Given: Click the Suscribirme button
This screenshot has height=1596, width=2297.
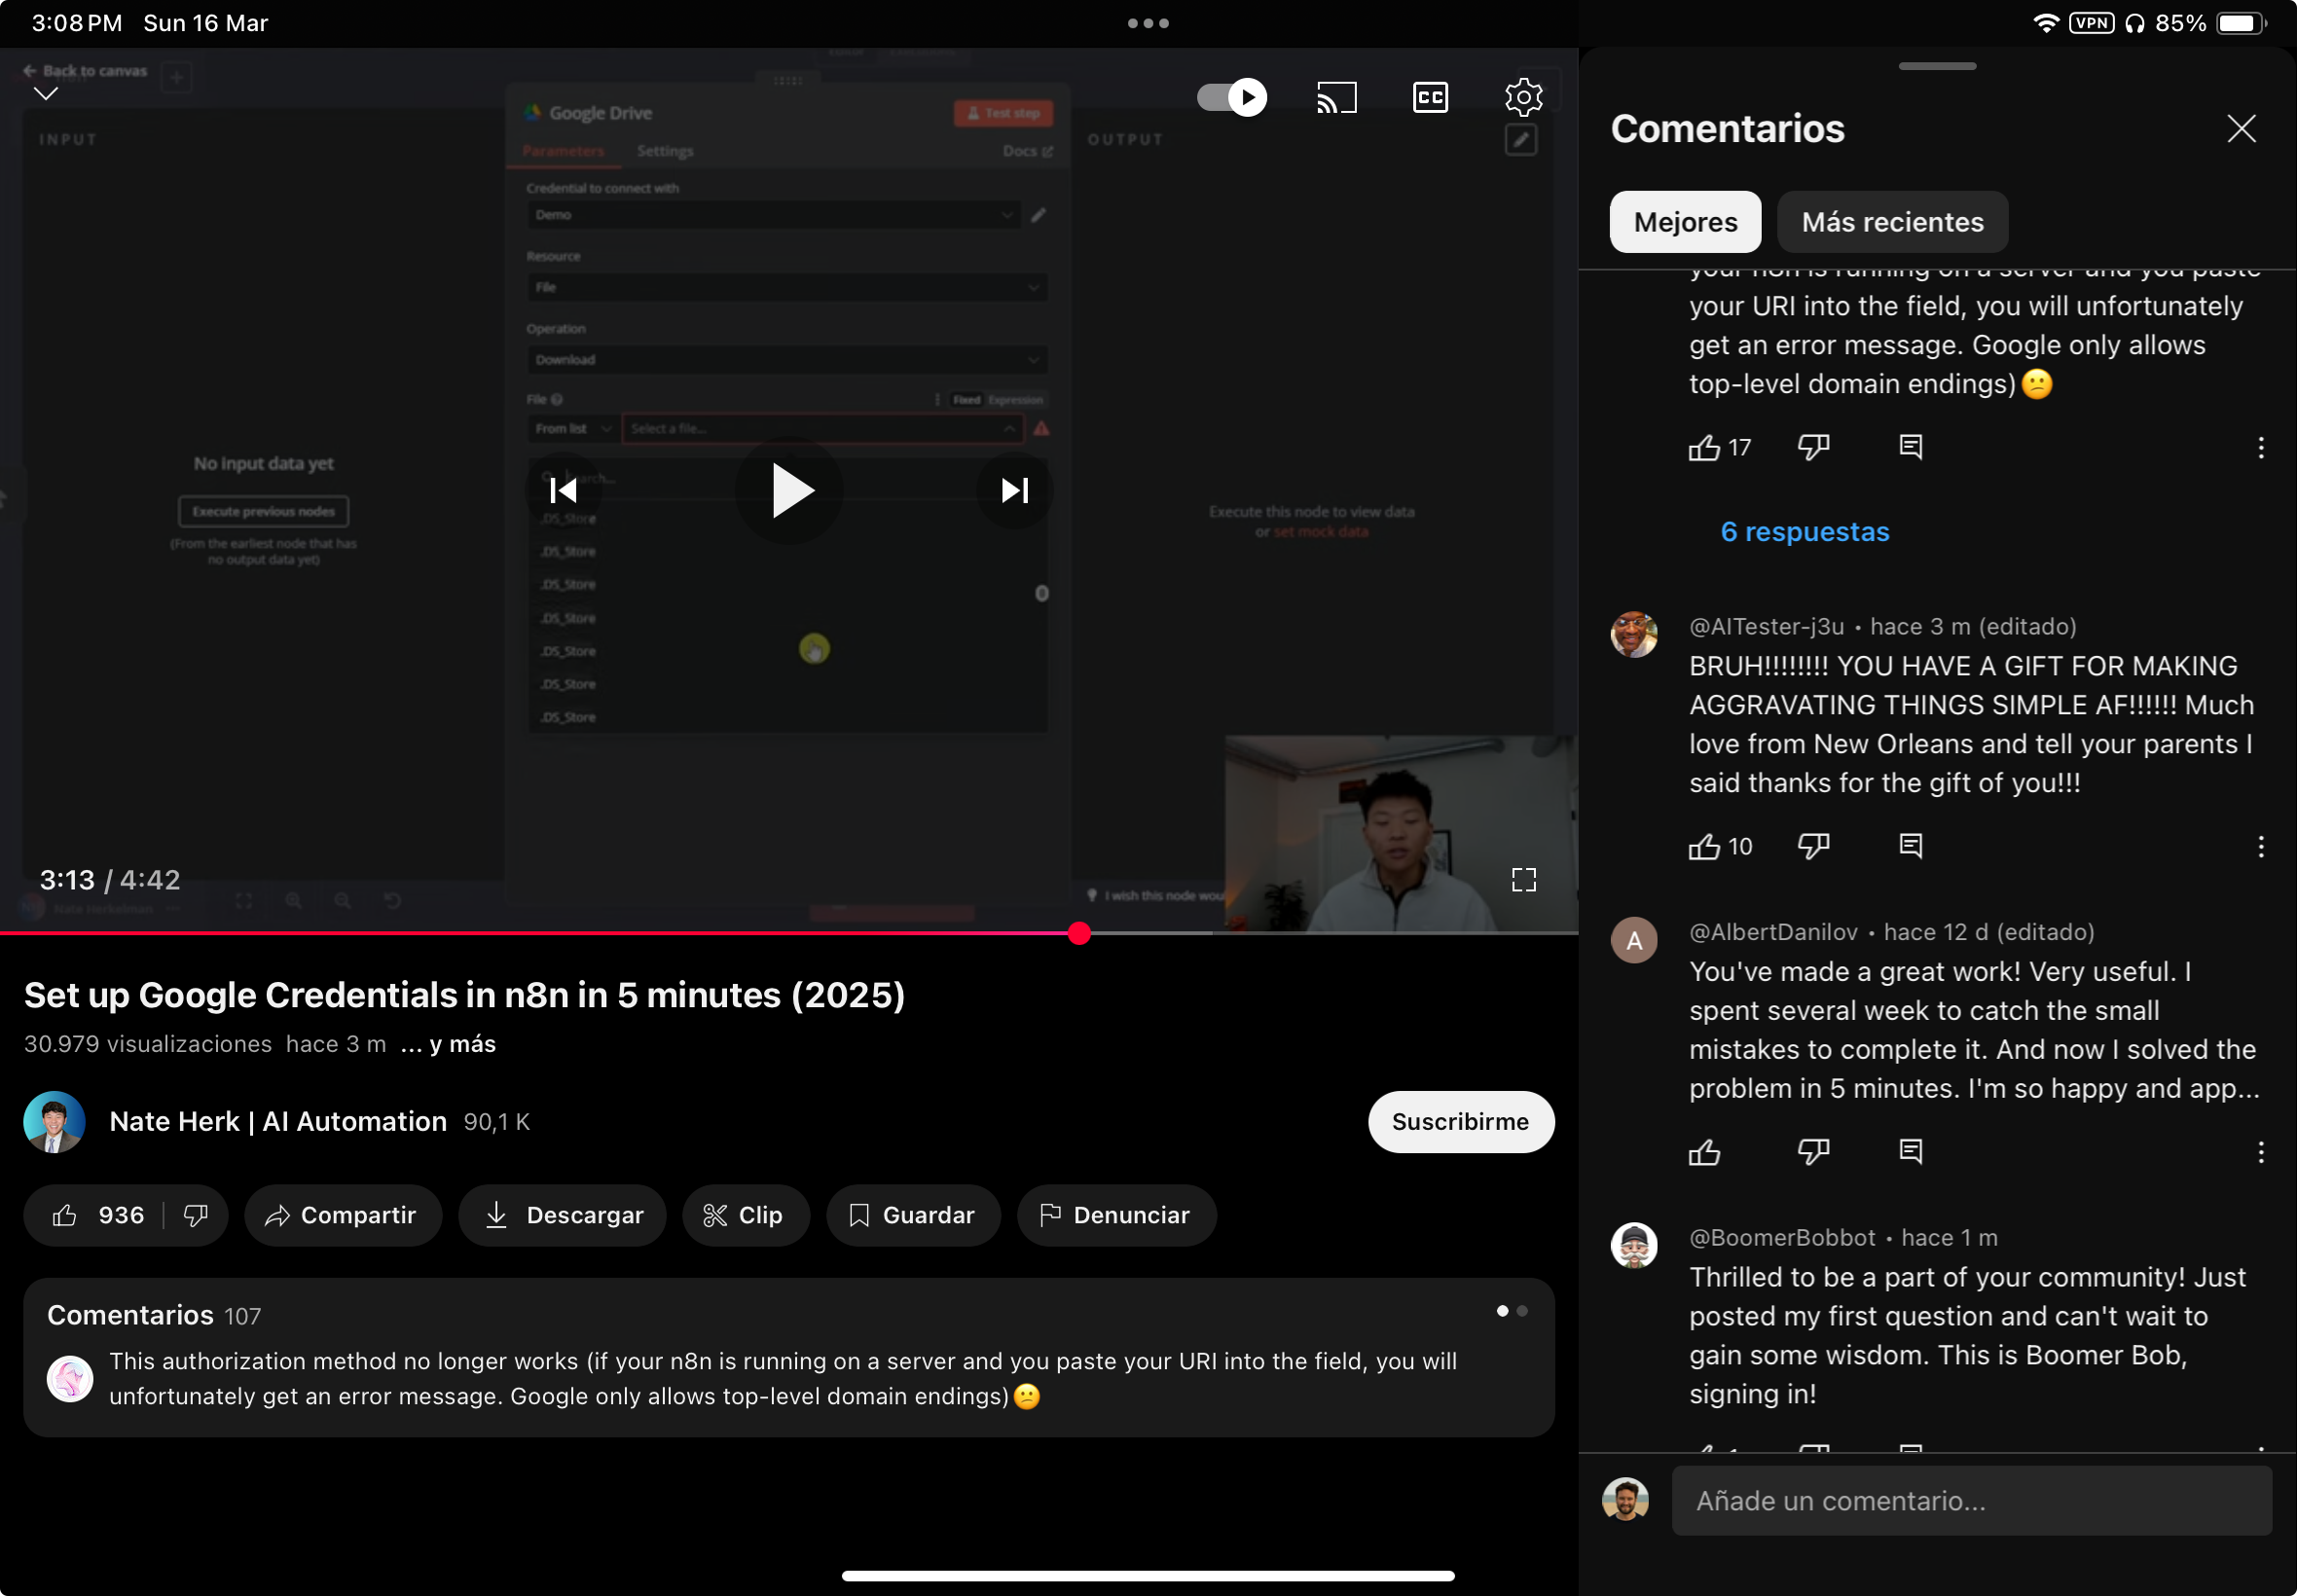Looking at the screenshot, I should [x=1460, y=1122].
